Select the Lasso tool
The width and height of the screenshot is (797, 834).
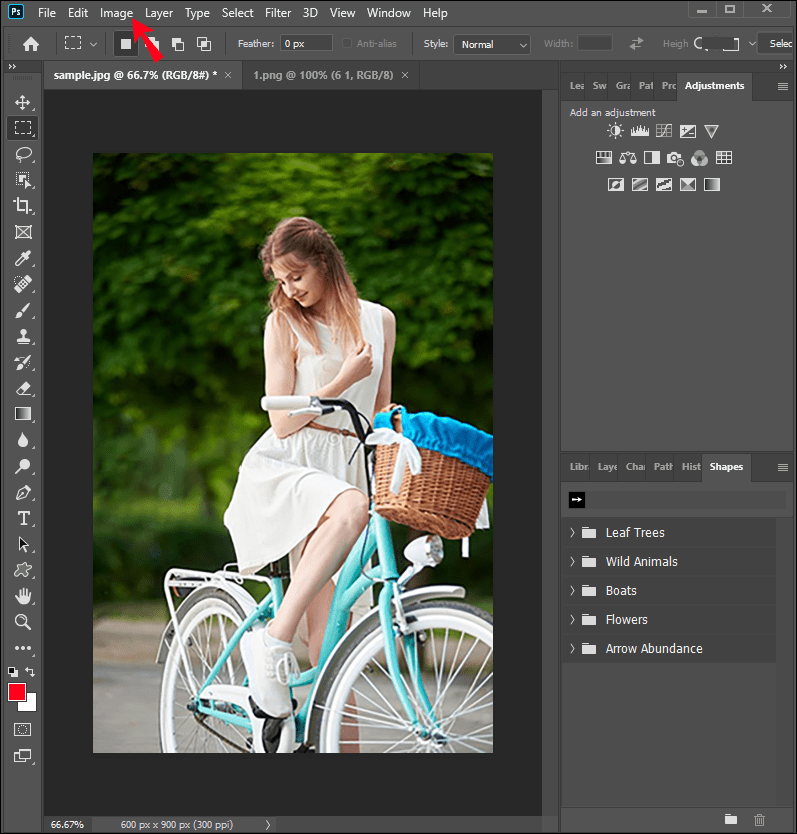click(x=23, y=154)
